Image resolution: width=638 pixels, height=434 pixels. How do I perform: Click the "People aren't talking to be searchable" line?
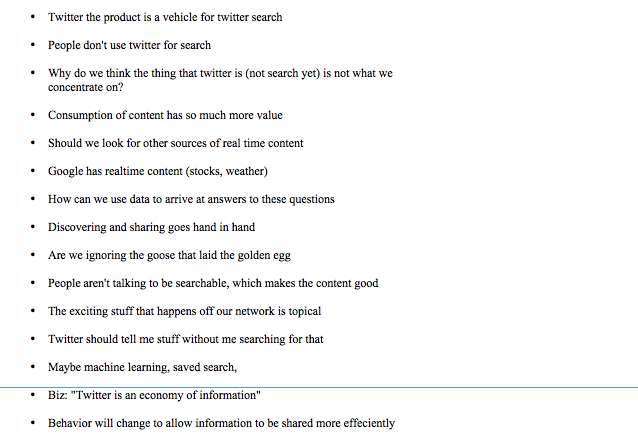(x=213, y=283)
